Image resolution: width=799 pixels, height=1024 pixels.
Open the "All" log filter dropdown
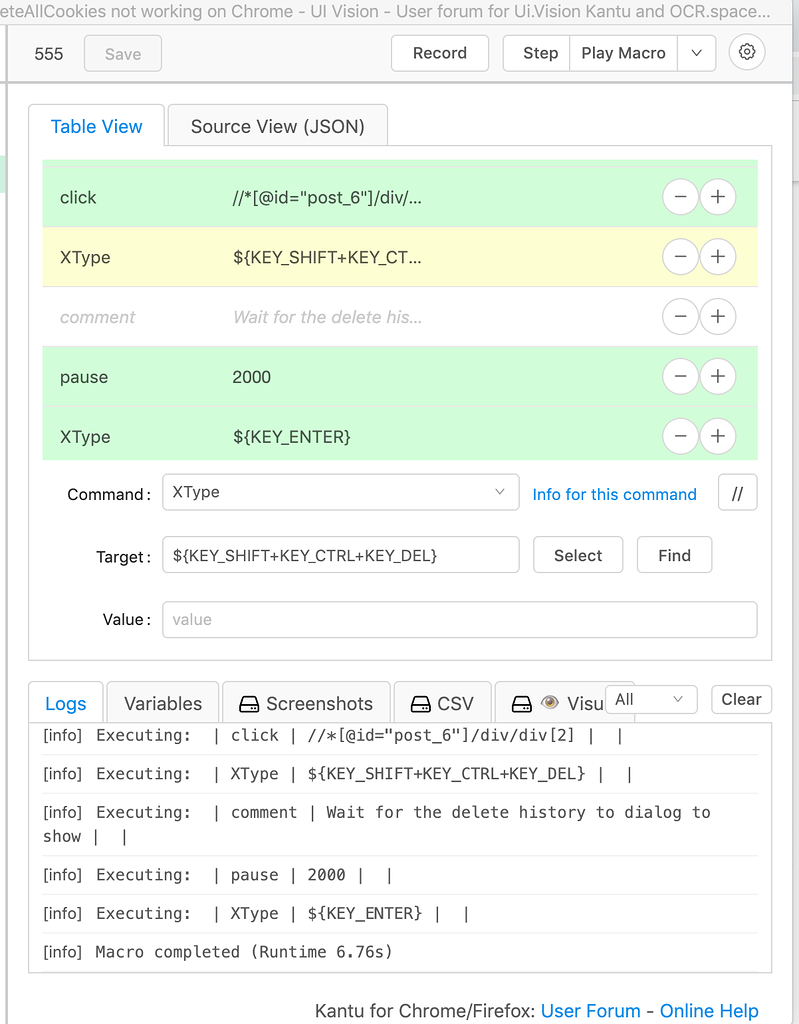pyautogui.click(x=651, y=700)
